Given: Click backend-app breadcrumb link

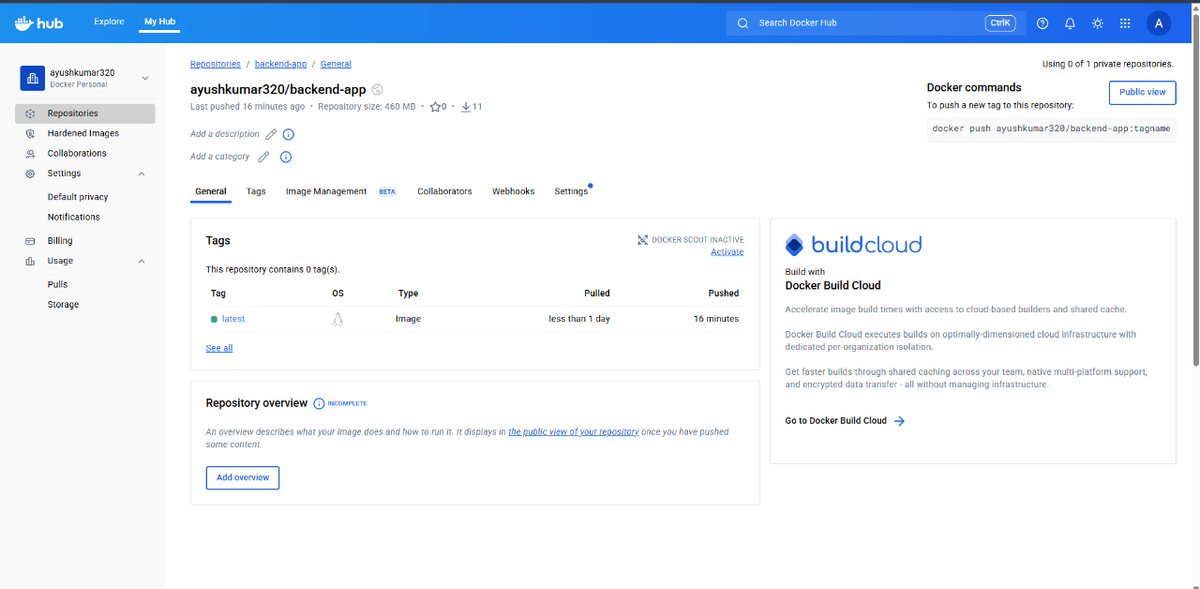Looking at the screenshot, I should (281, 64).
